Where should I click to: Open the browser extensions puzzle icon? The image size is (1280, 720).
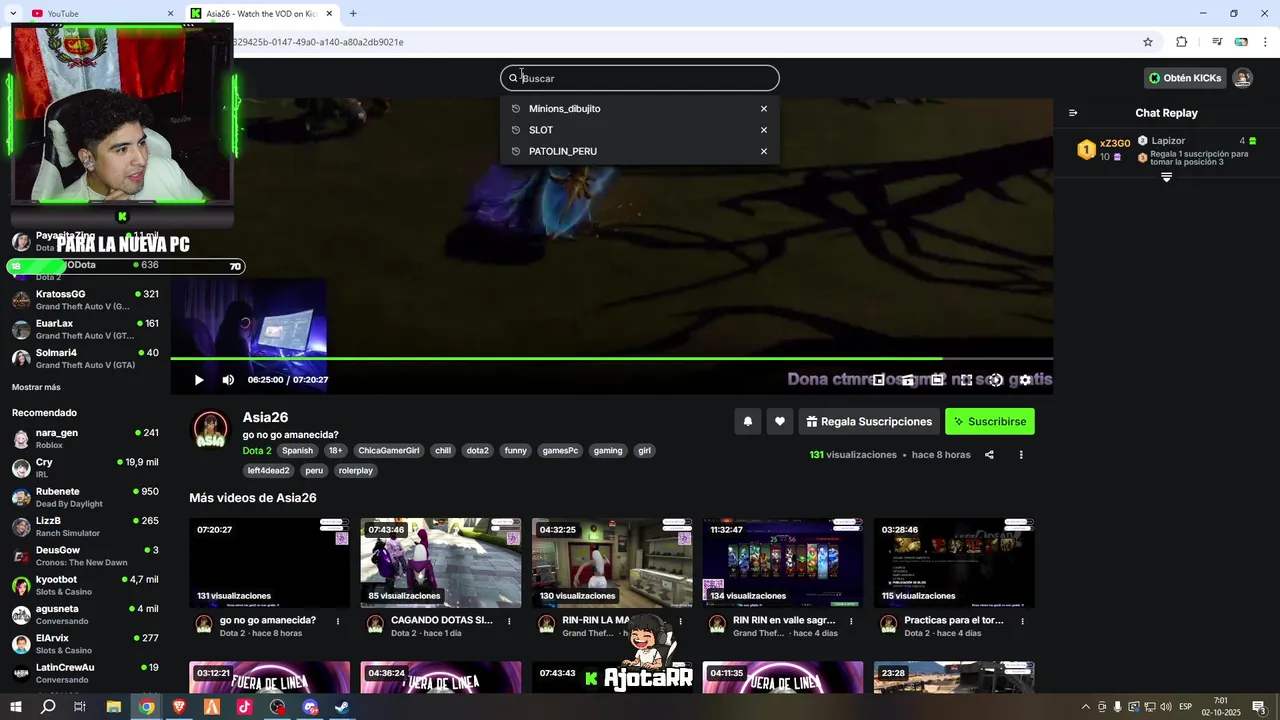(1181, 42)
